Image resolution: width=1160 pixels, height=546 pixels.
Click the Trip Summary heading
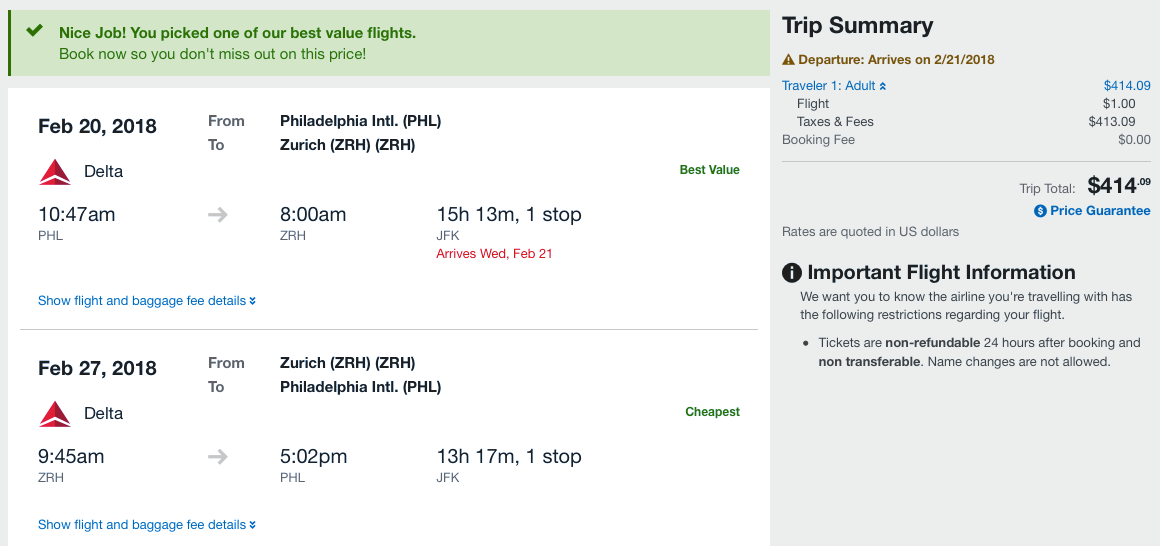coord(857,26)
